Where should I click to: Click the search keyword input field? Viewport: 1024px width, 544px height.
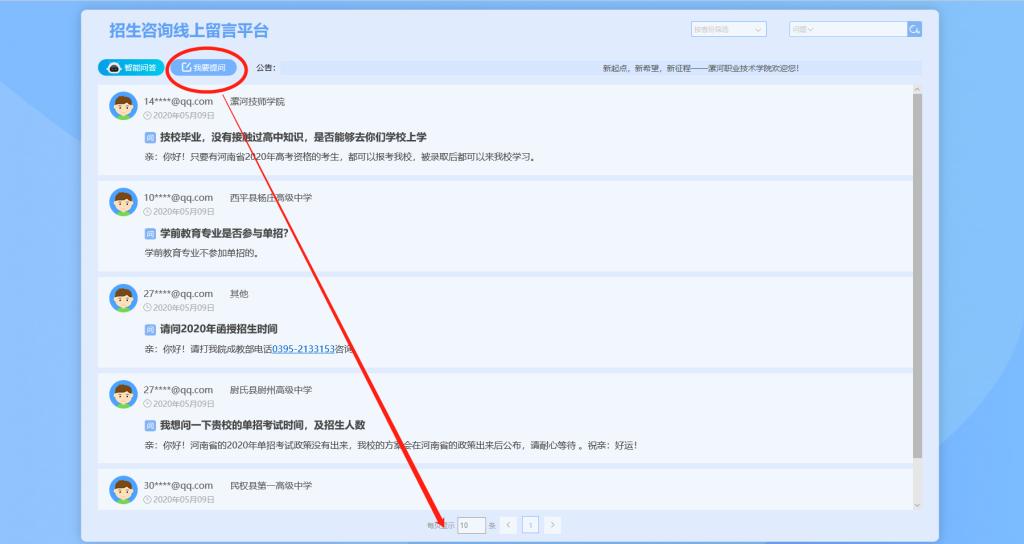tap(860, 30)
